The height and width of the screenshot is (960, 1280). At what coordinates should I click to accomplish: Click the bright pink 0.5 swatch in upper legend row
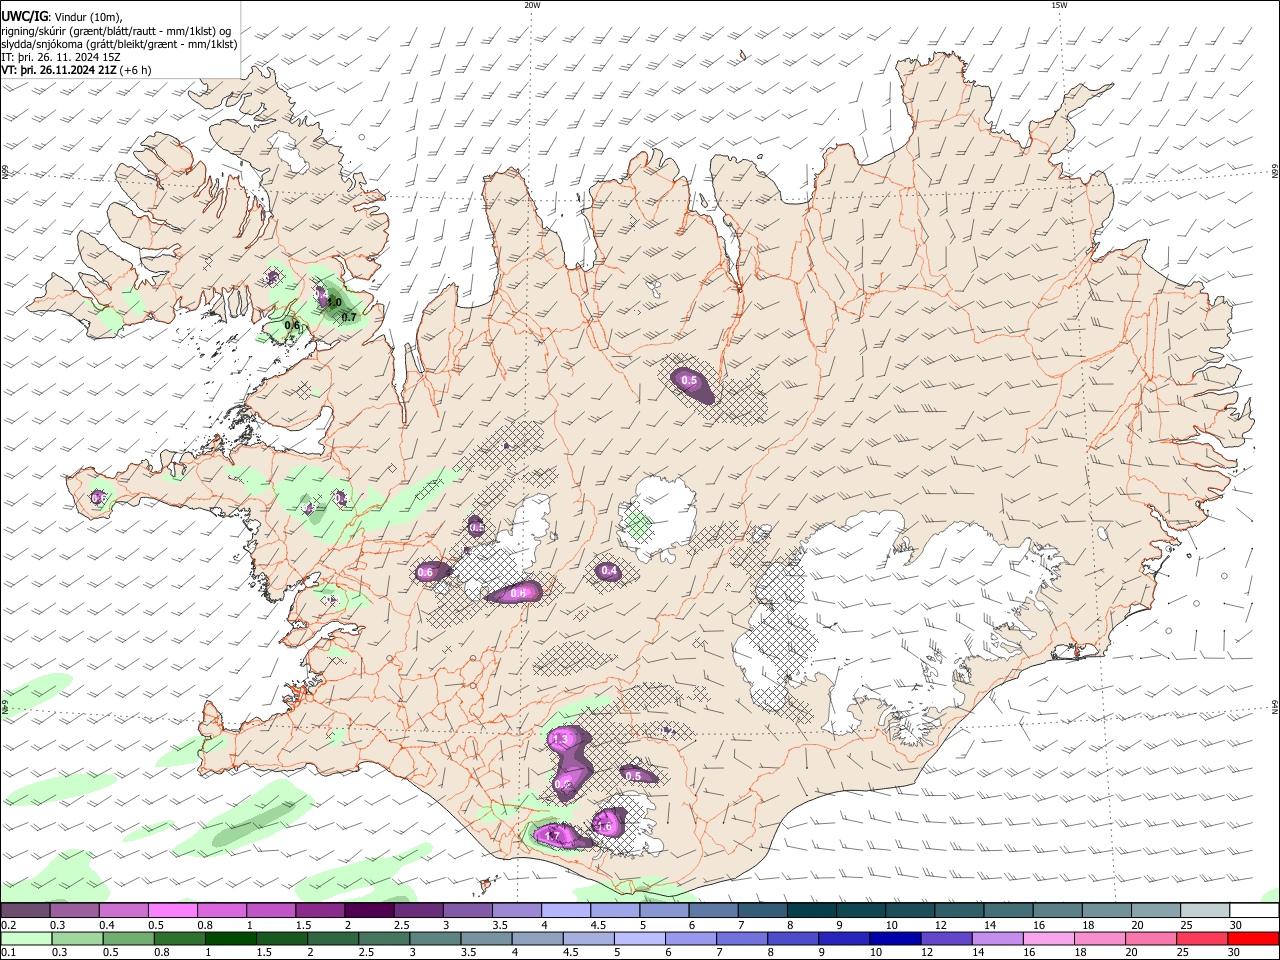click(173, 911)
